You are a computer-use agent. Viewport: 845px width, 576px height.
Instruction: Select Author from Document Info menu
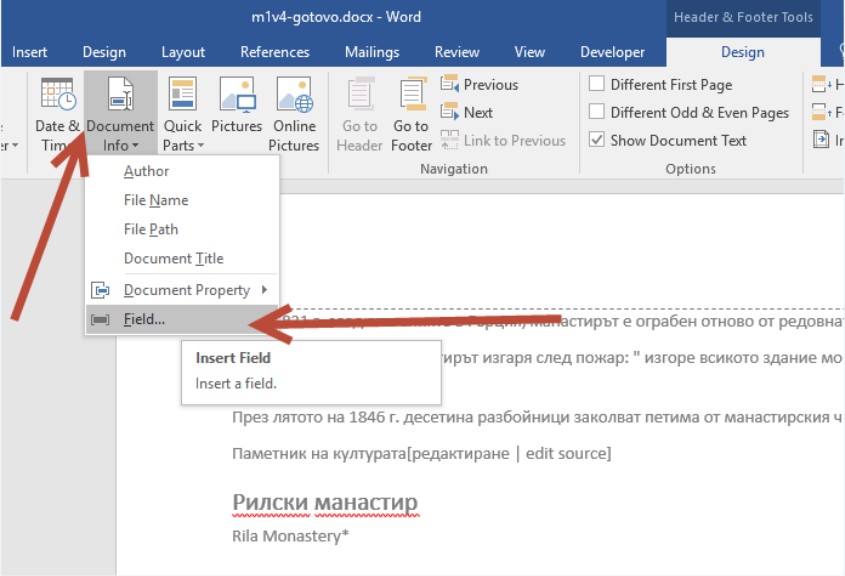(146, 171)
